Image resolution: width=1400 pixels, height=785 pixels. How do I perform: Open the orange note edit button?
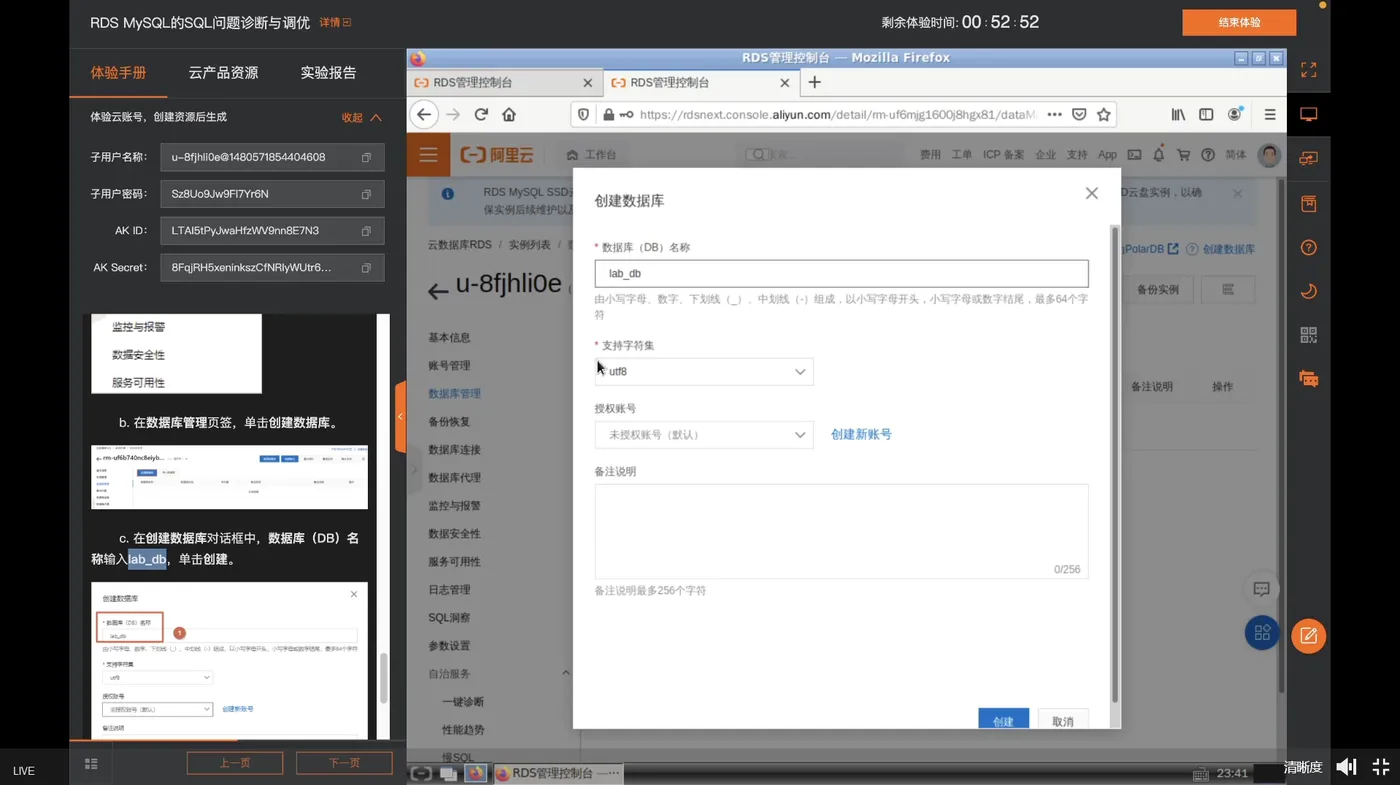pyautogui.click(x=1308, y=636)
